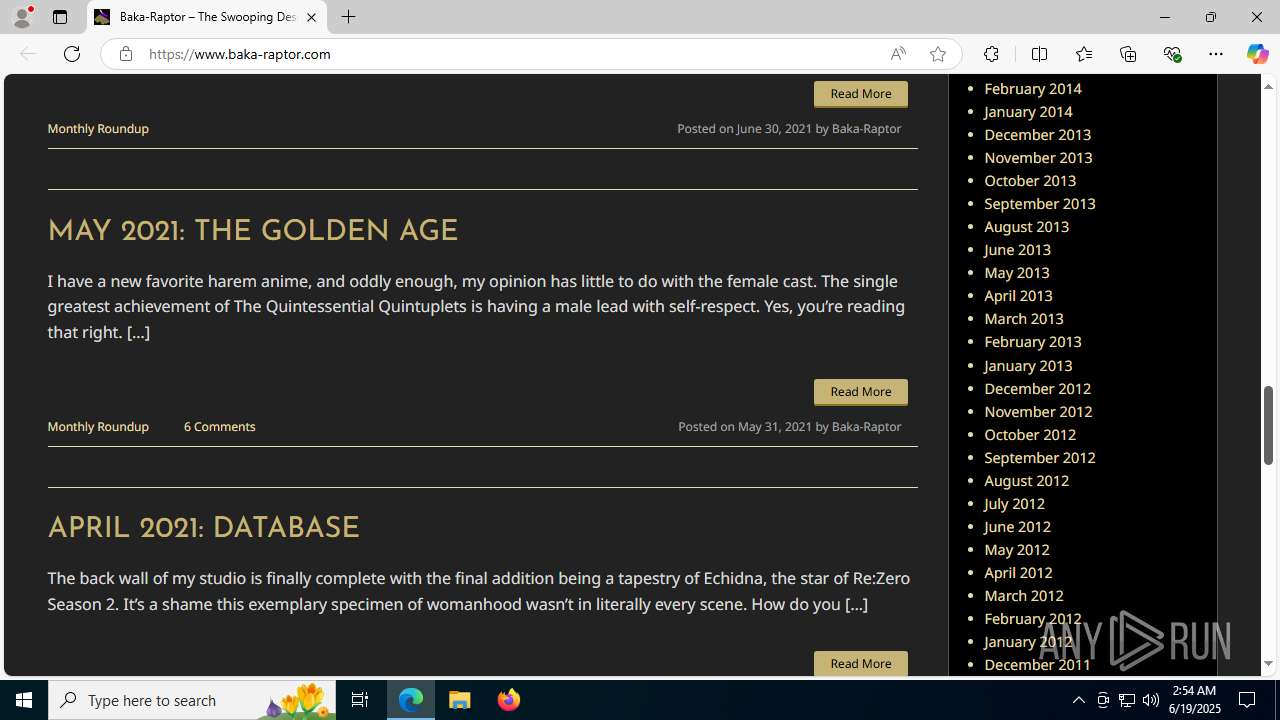This screenshot has height=720, width=1280.
Task: Open August 2013 archive
Action: click(x=1026, y=227)
